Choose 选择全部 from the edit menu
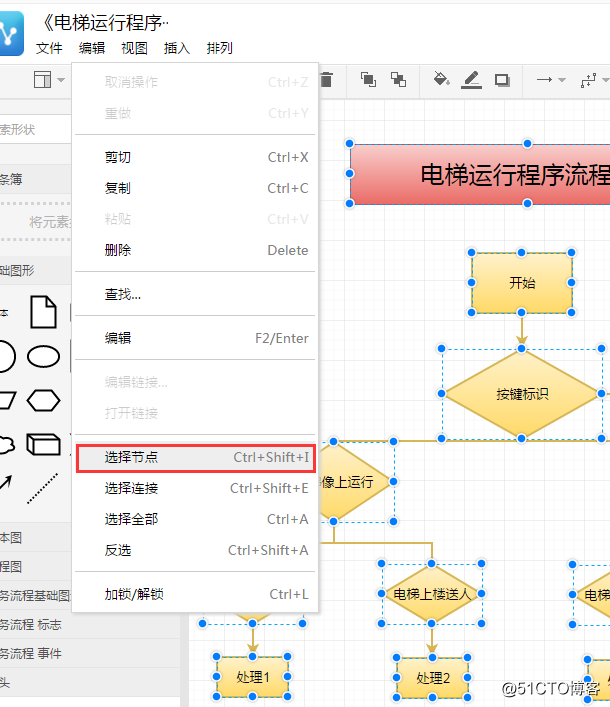610x707 pixels. (195, 519)
